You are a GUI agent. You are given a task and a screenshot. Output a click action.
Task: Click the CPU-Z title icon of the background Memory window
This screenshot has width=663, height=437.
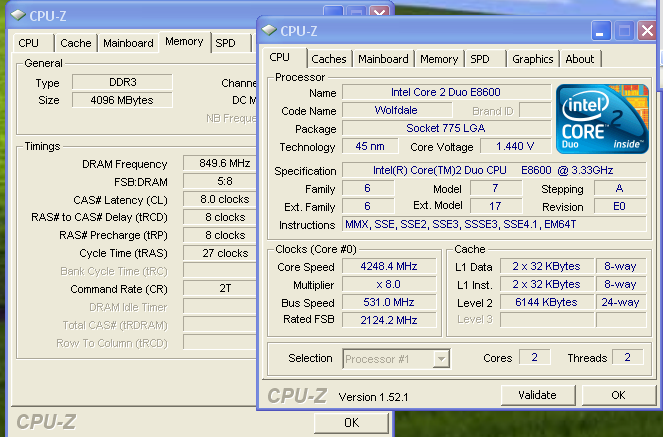(x=18, y=16)
